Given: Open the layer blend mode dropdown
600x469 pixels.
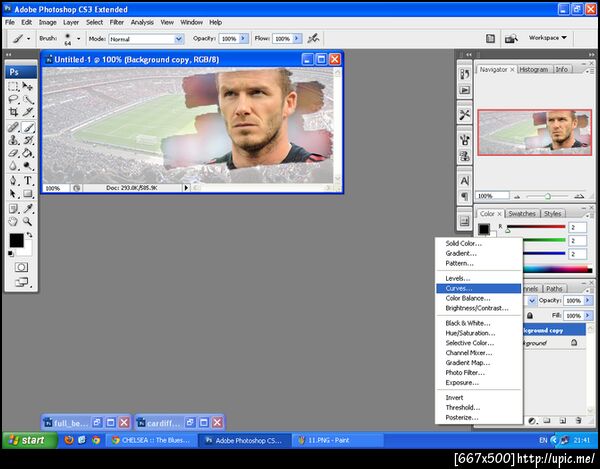Looking at the screenshot, I should click(x=532, y=301).
